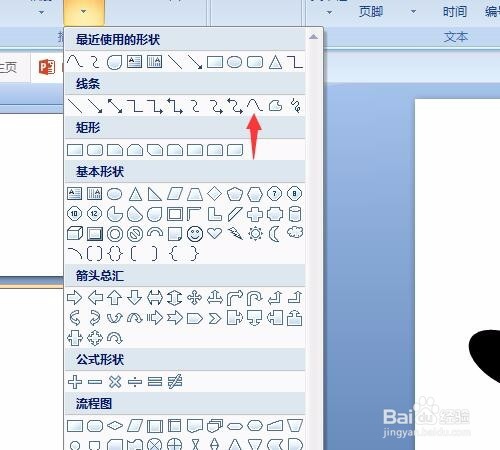This screenshot has width=500, height=450.
Task: Click the PowerPoint file icon in background
Action: [x=47, y=67]
